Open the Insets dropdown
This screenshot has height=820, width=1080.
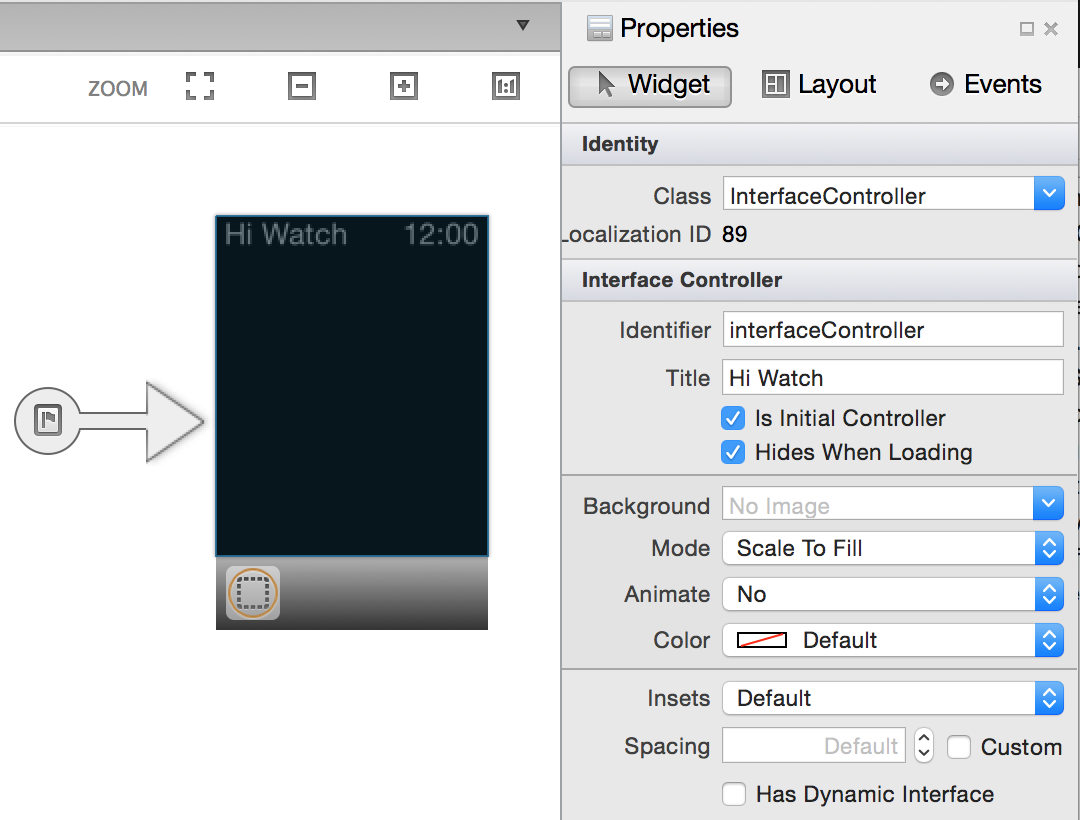(1049, 698)
